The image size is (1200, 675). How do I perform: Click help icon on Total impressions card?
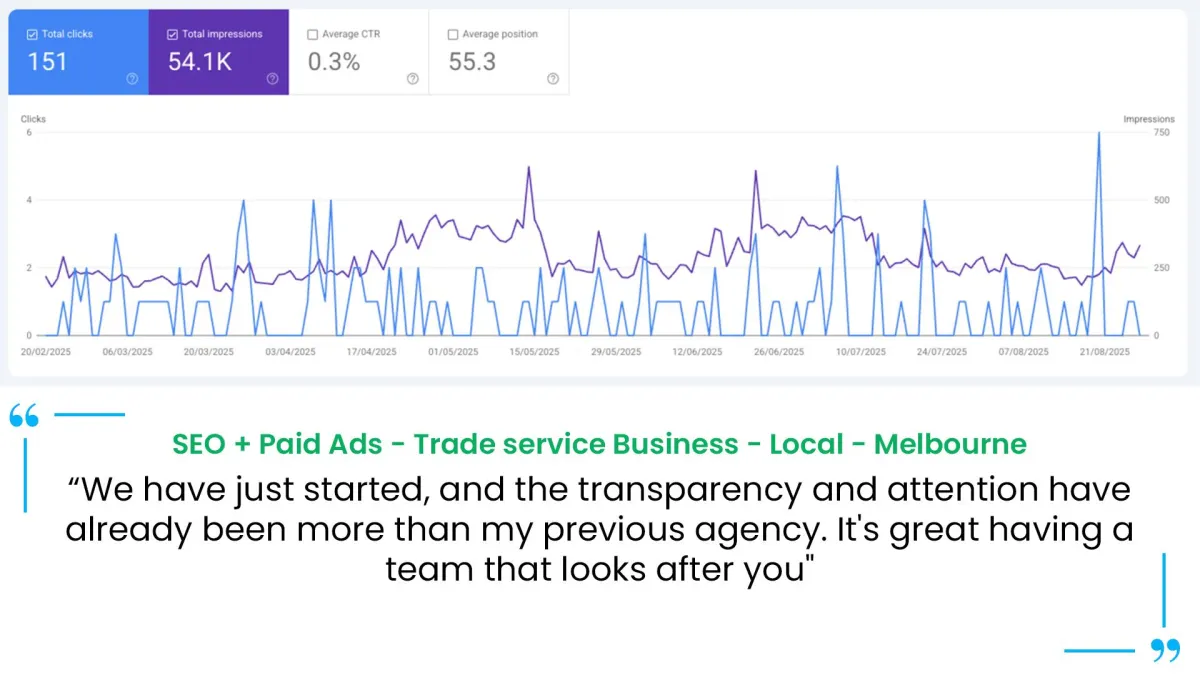point(272,79)
